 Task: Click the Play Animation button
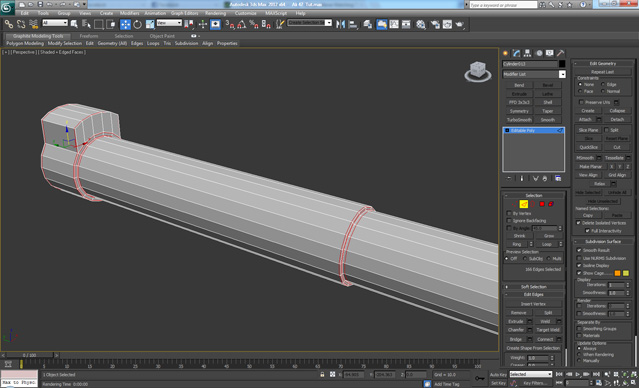tap(578, 374)
